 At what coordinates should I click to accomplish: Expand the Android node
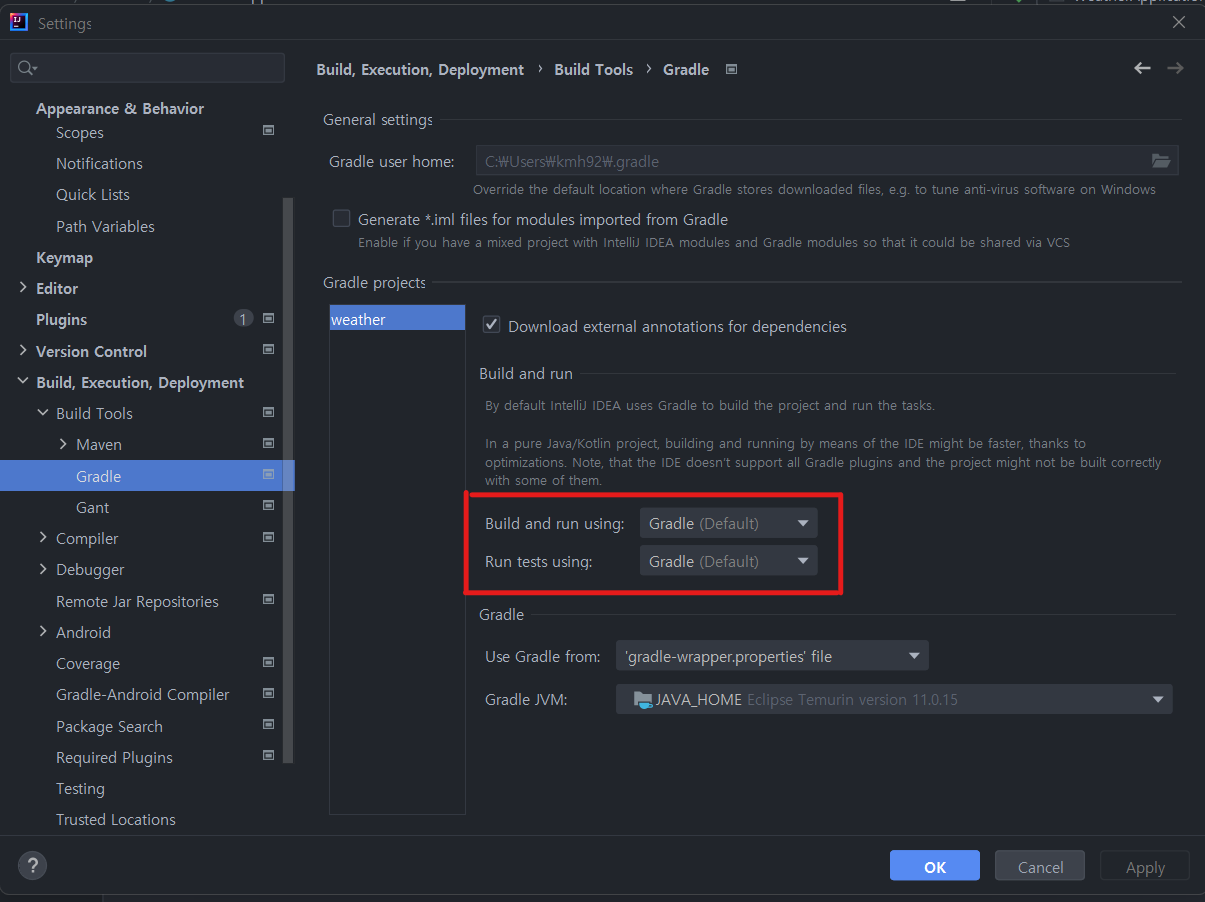(x=43, y=631)
